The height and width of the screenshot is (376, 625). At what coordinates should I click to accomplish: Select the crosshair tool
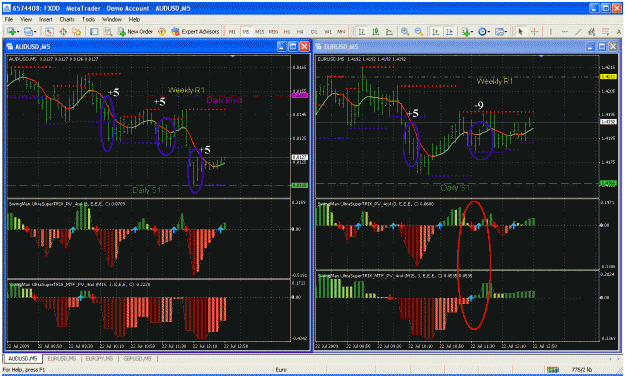(535, 31)
